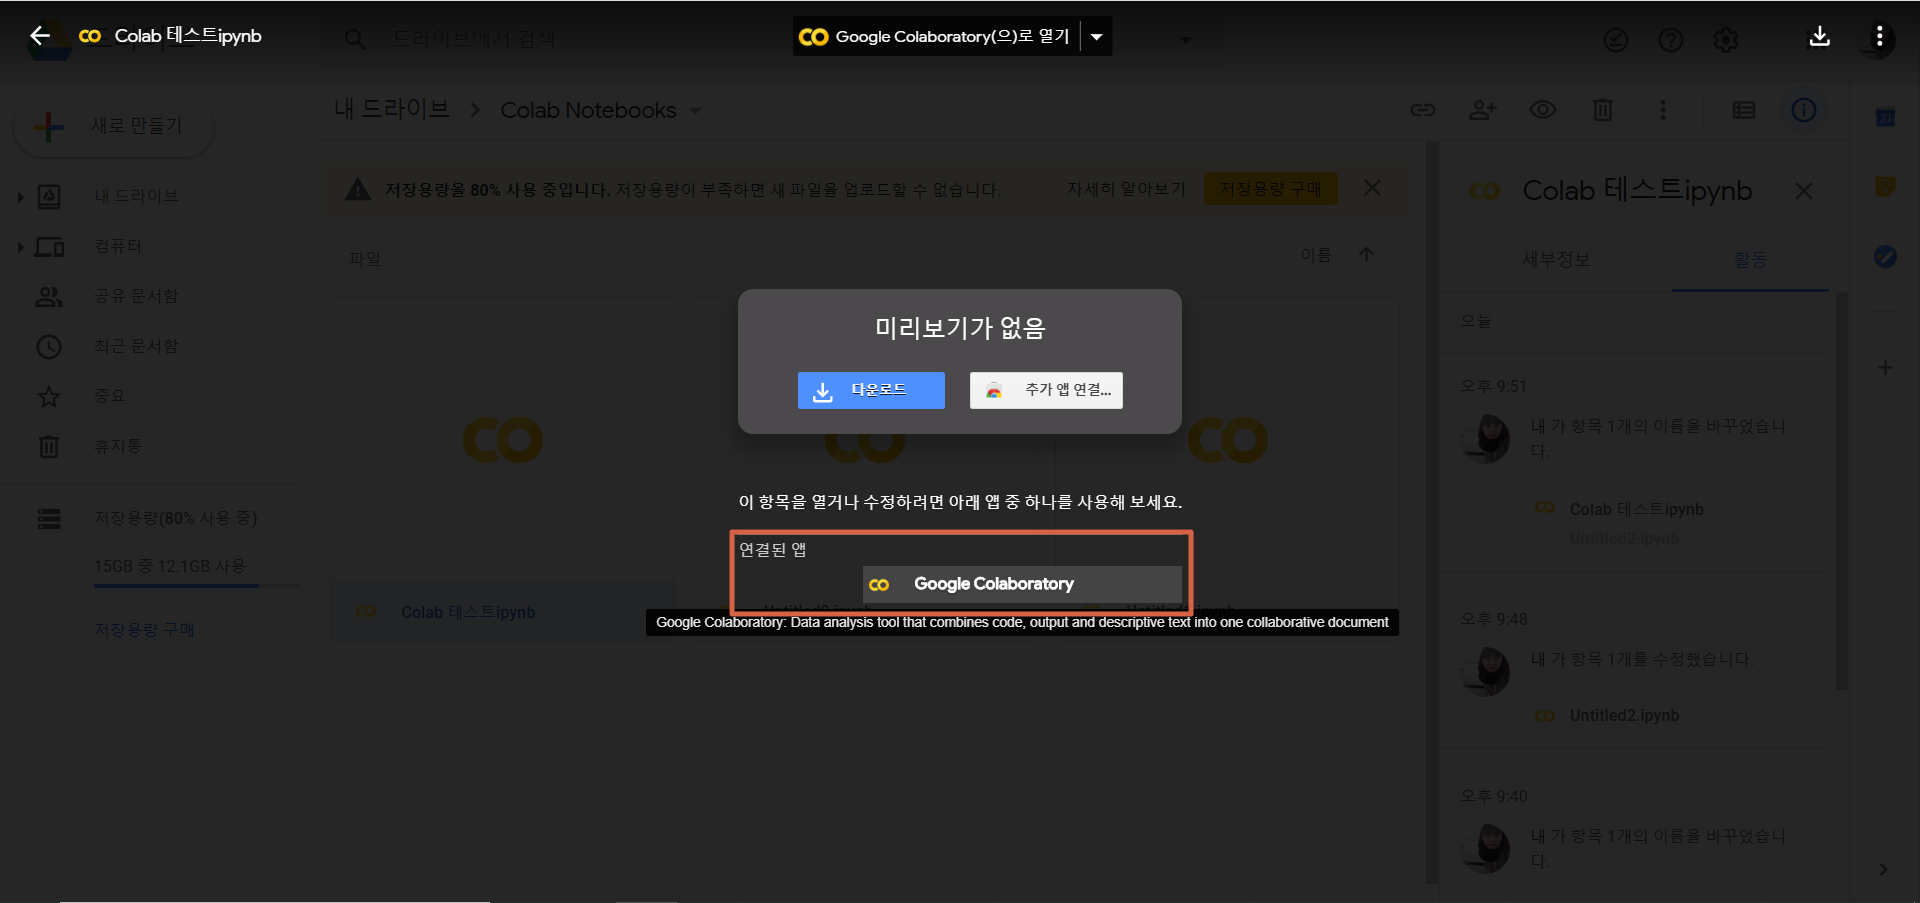Click the Colab 테스트ipynb file name label

point(468,612)
